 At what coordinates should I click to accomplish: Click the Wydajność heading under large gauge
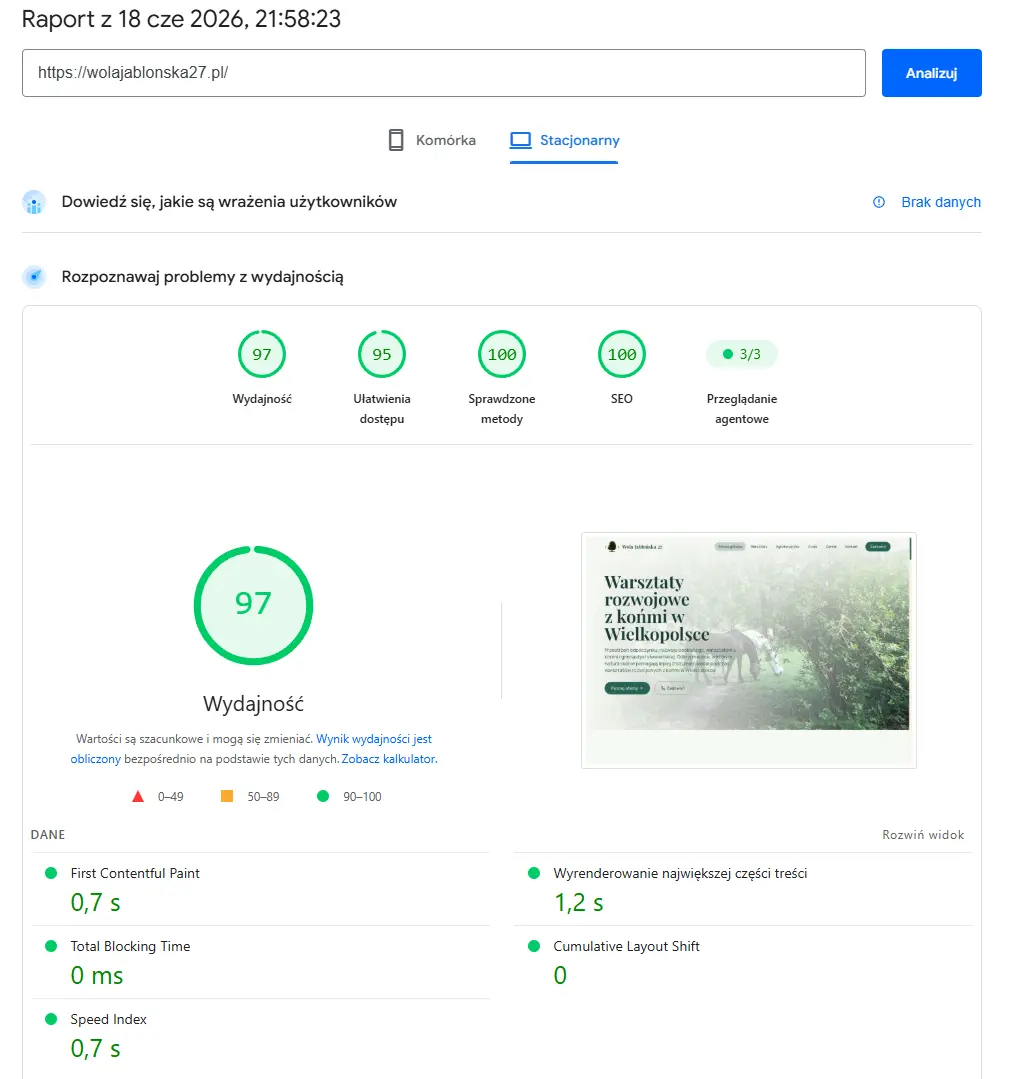click(253, 704)
